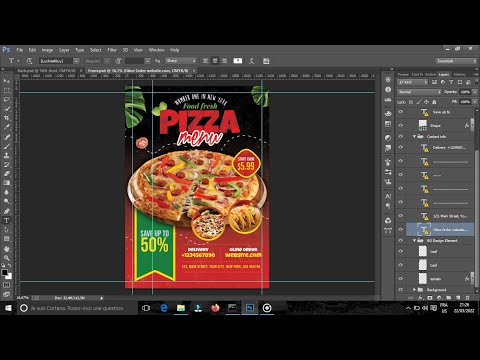
Task: Open Firefox from the taskbar
Action: pos(215,308)
